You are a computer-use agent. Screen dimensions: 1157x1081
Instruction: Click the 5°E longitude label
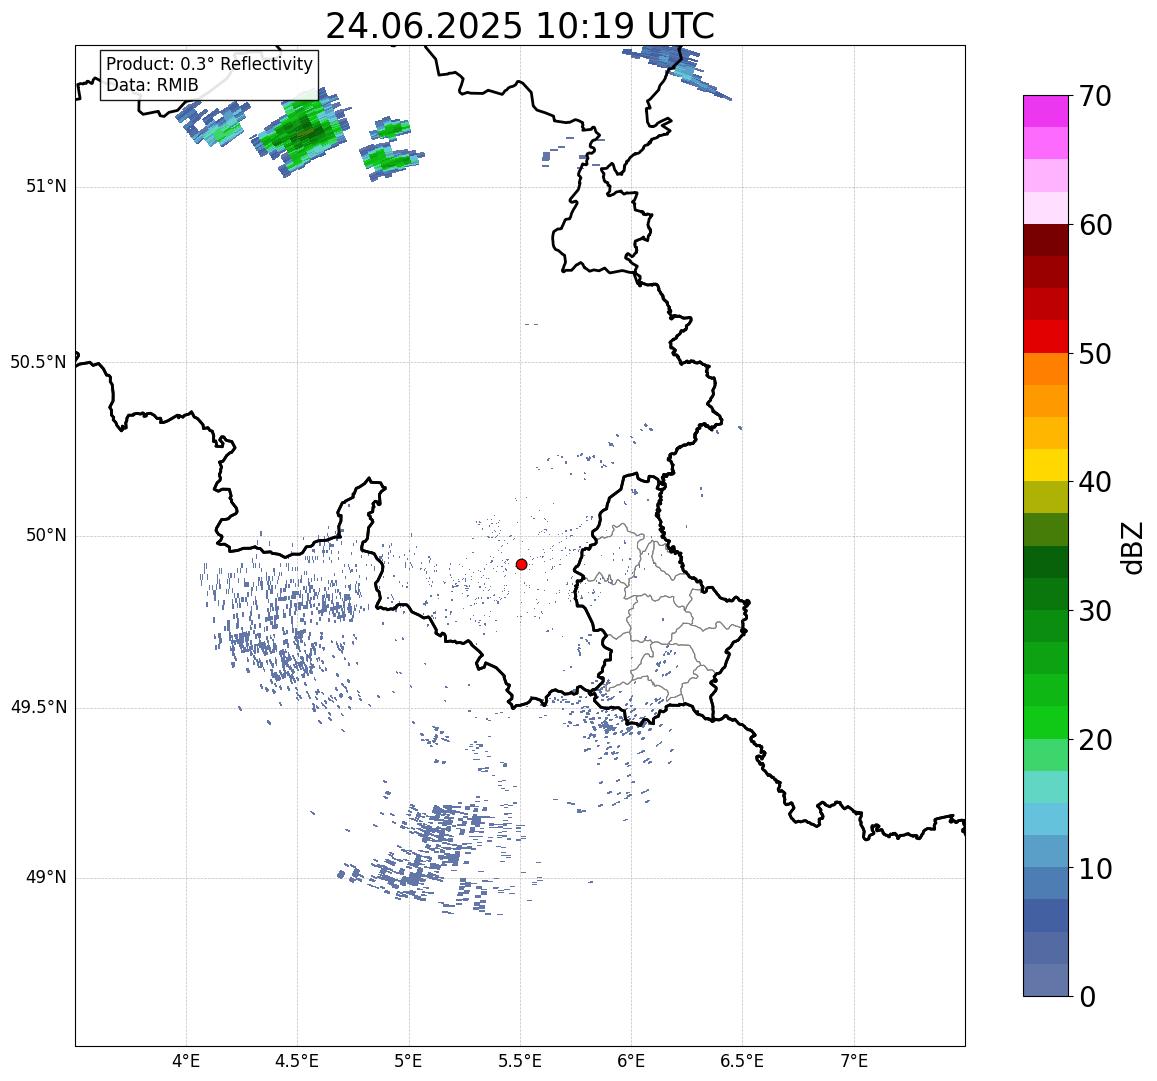pyautogui.click(x=408, y=1062)
